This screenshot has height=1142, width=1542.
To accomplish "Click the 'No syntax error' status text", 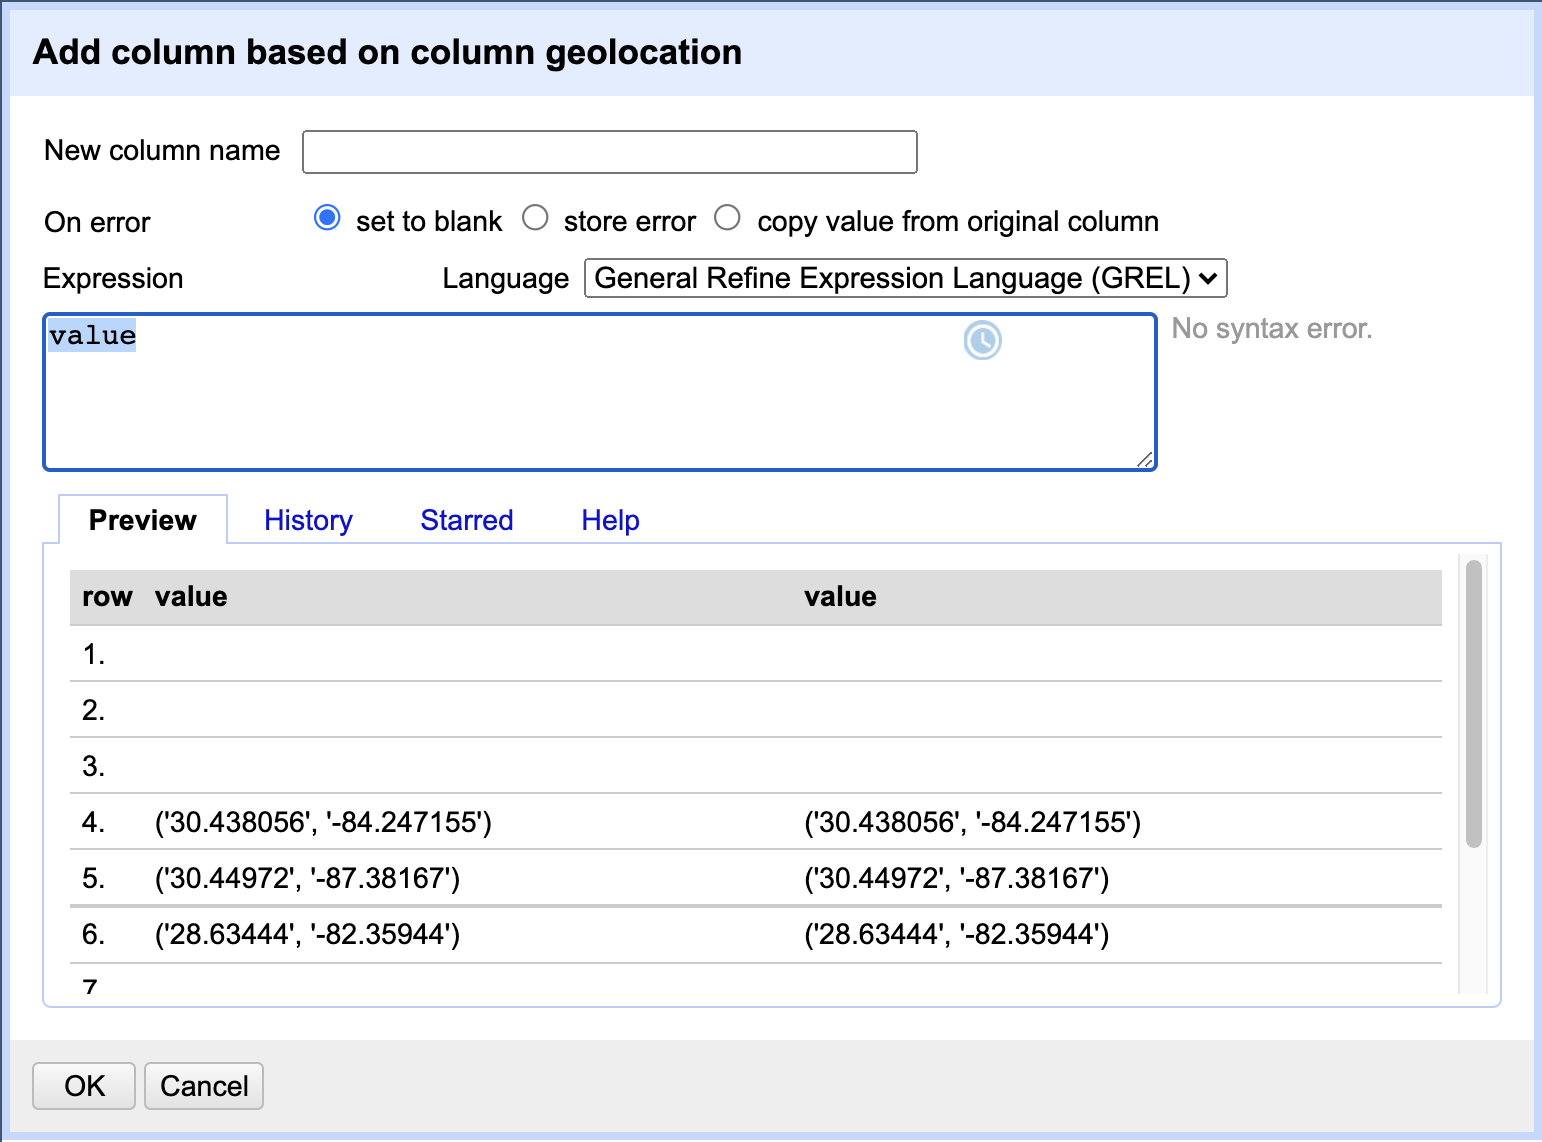I will pos(1272,329).
